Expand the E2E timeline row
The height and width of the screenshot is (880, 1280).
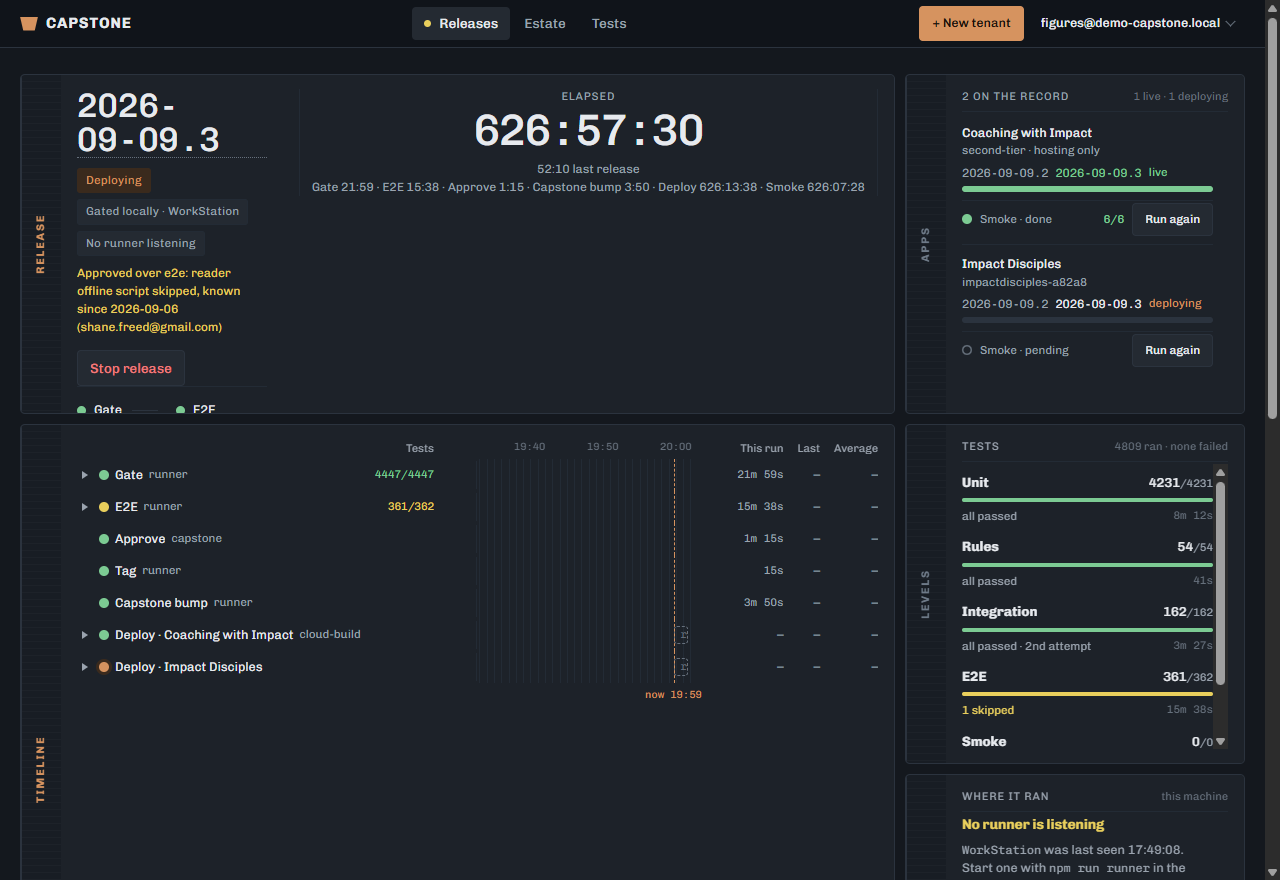[x=85, y=507]
